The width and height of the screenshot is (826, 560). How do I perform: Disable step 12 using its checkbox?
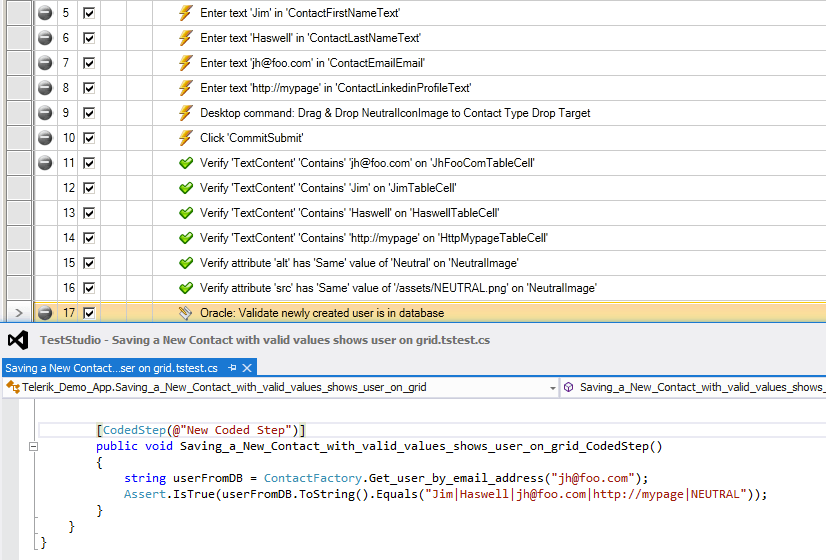pyautogui.click(x=89, y=188)
